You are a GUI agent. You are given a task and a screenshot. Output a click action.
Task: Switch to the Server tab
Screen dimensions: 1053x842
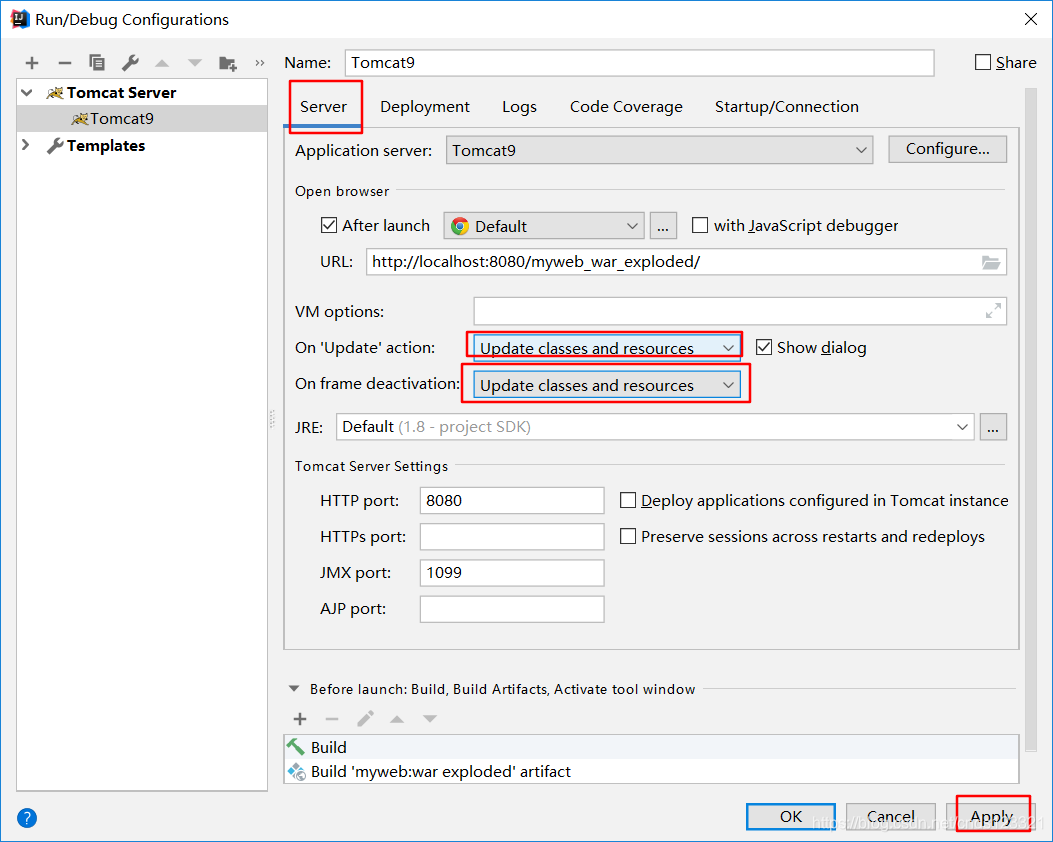pos(323,107)
